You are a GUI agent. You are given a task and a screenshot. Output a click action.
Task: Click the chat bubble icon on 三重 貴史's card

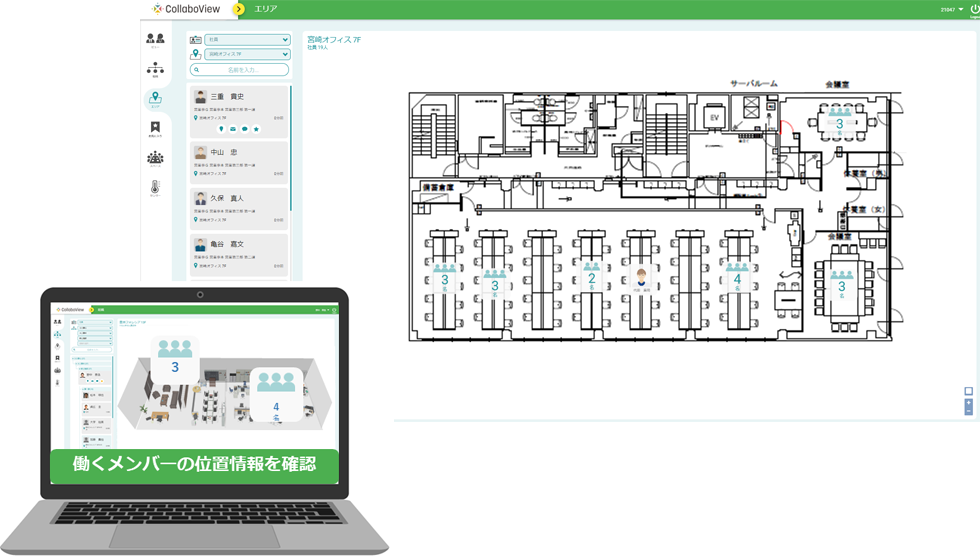pos(244,129)
